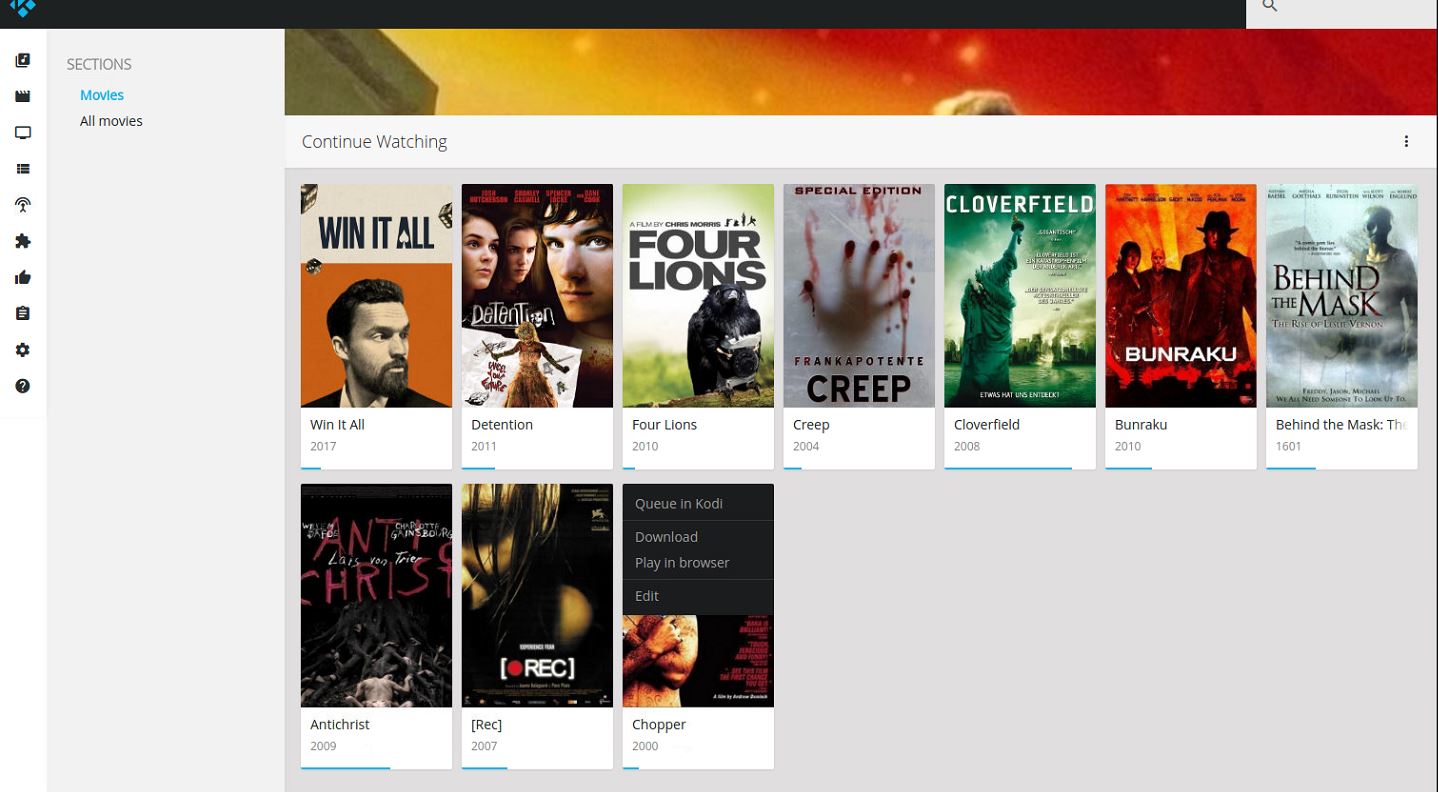The image size is (1438, 792).
Task: Select the All movies section link
Action: click(x=111, y=121)
